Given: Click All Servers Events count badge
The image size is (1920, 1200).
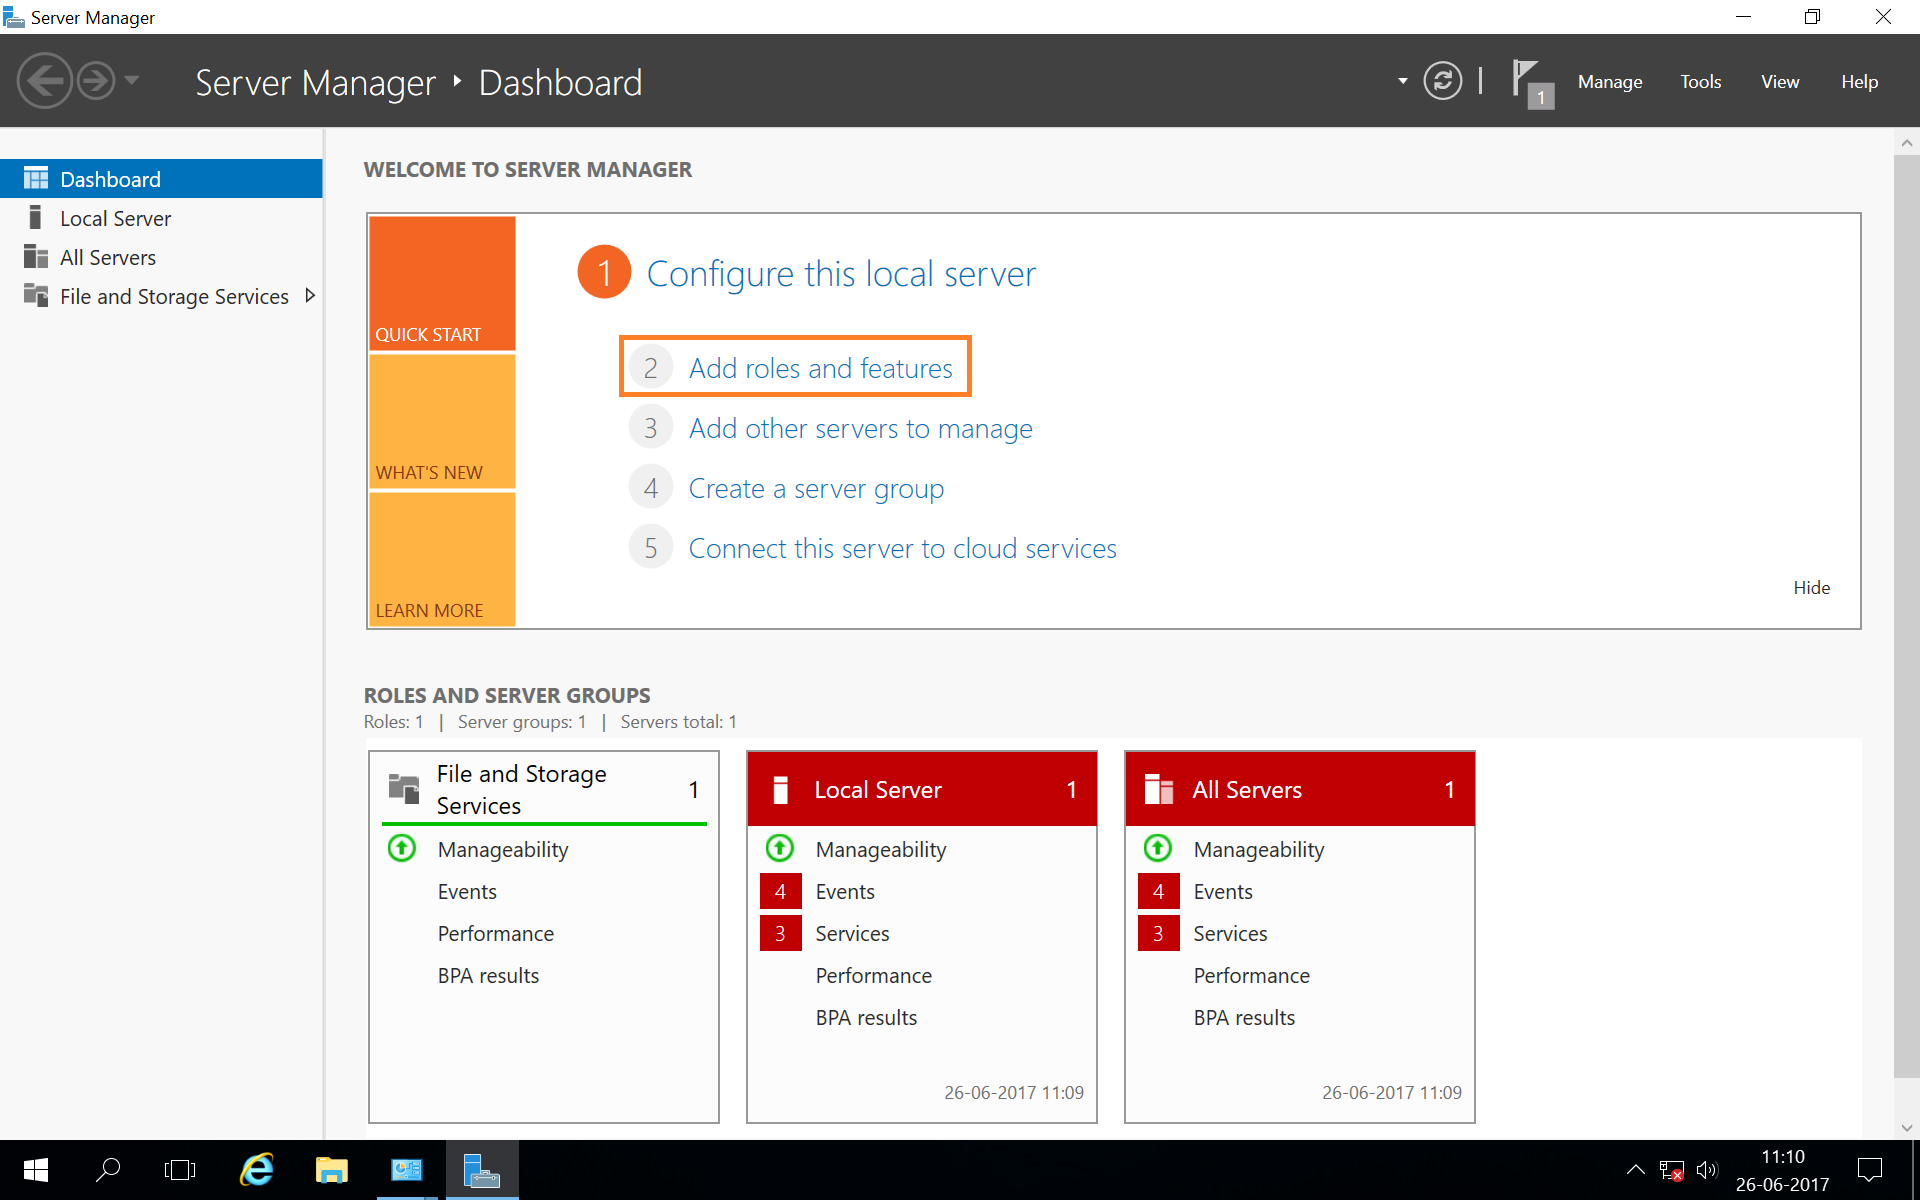Looking at the screenshot, I should tap(1158, 891).
